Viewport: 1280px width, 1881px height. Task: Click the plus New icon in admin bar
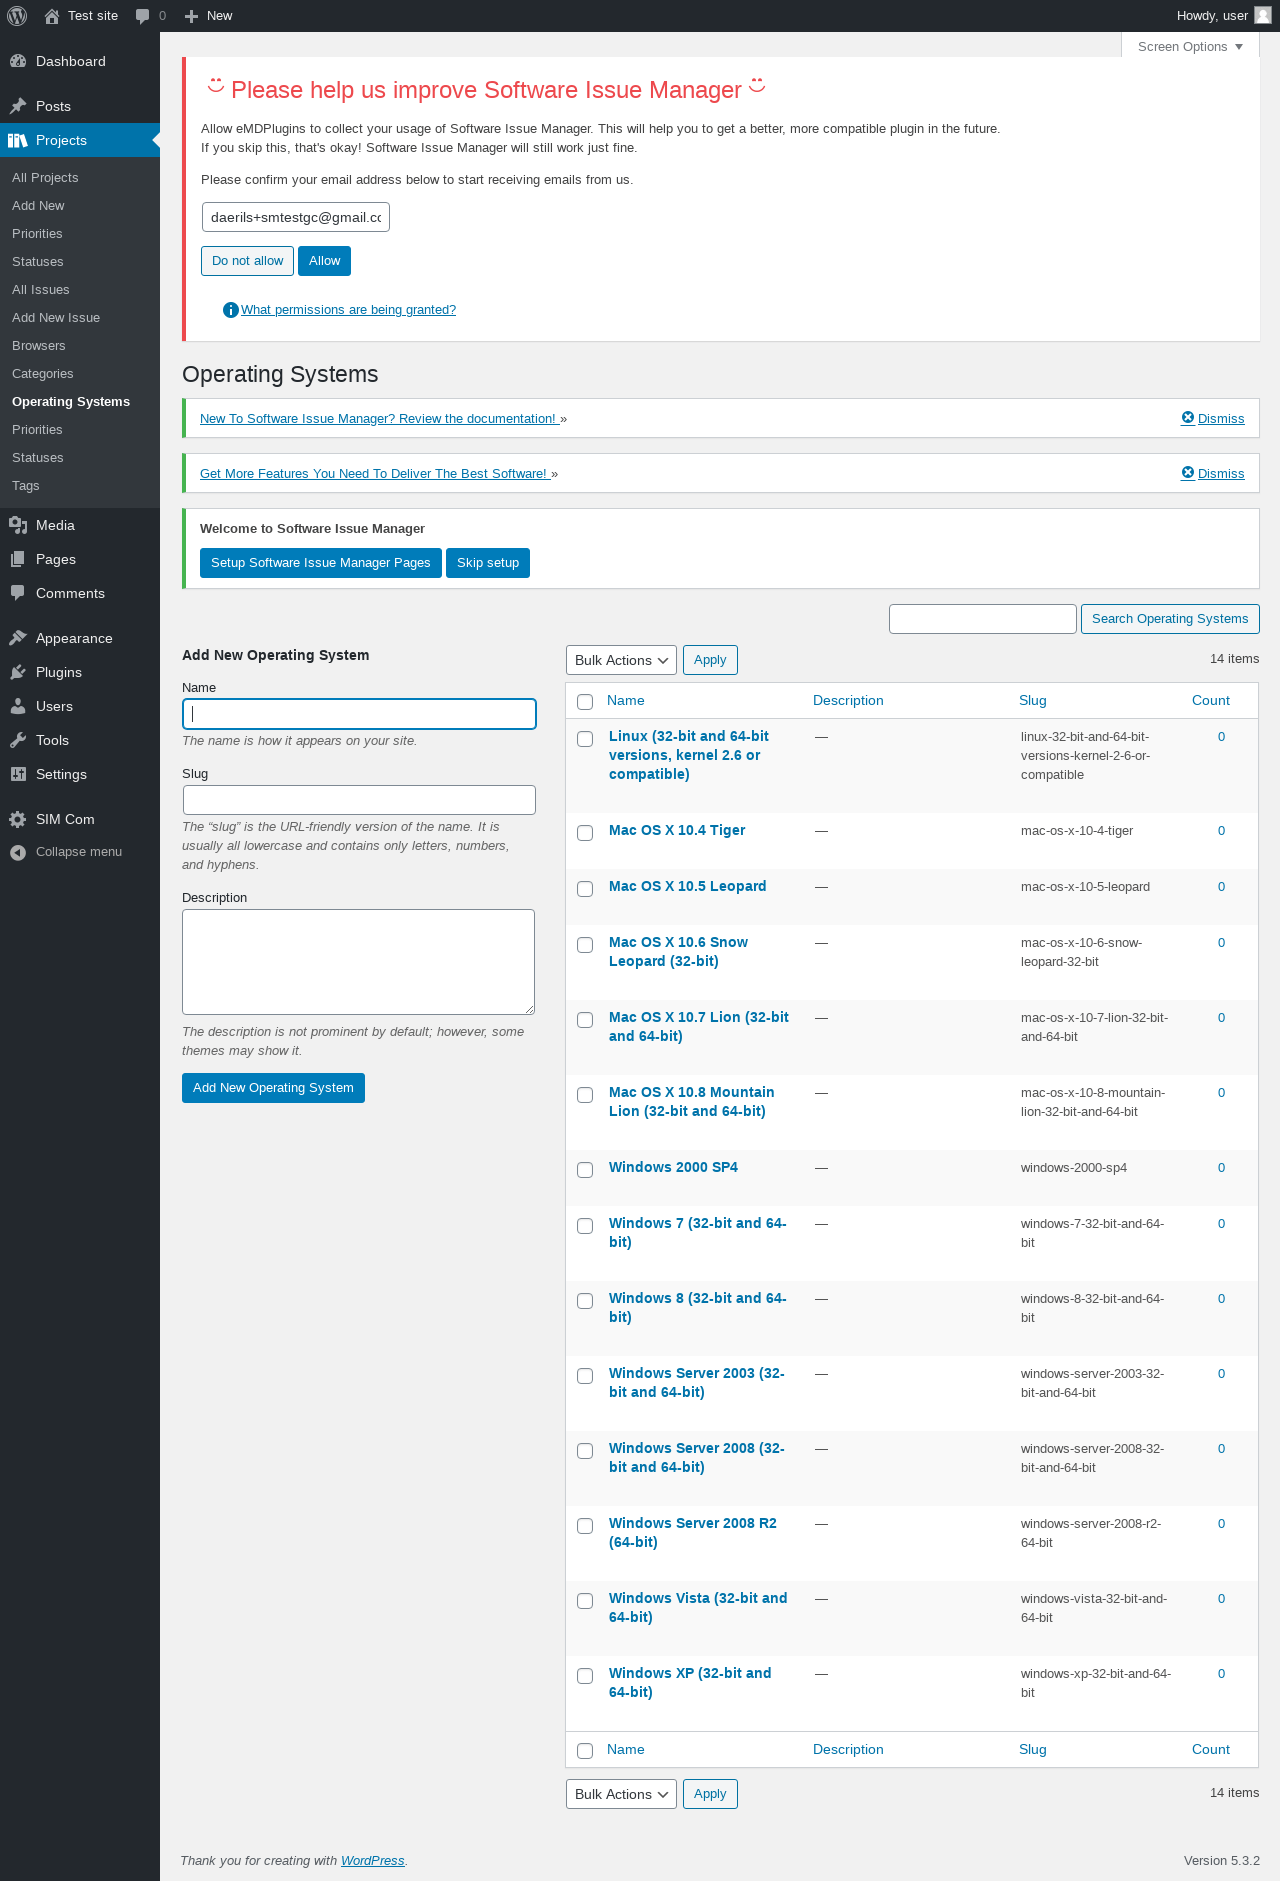192,16
